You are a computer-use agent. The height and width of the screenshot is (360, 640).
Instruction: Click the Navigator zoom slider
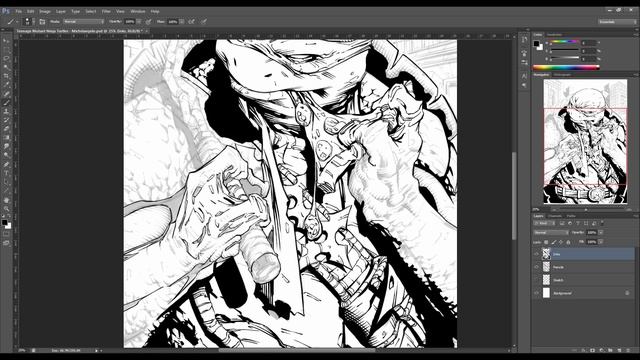[x=586, y=210]
